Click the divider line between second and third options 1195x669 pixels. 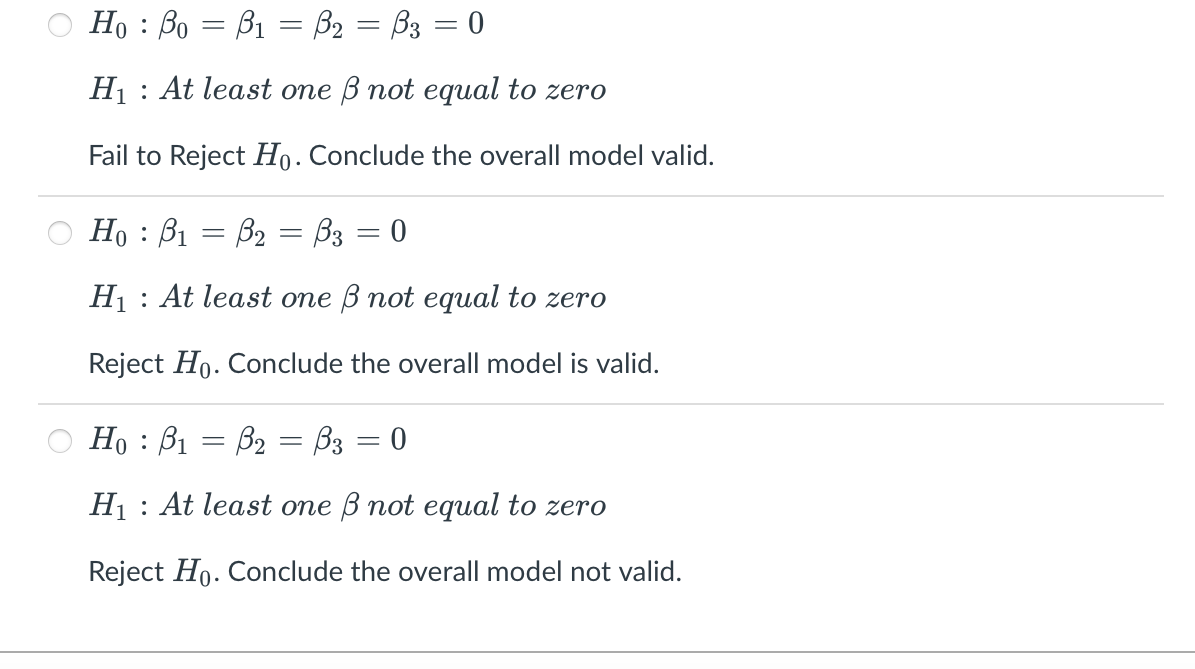[600, 401]
